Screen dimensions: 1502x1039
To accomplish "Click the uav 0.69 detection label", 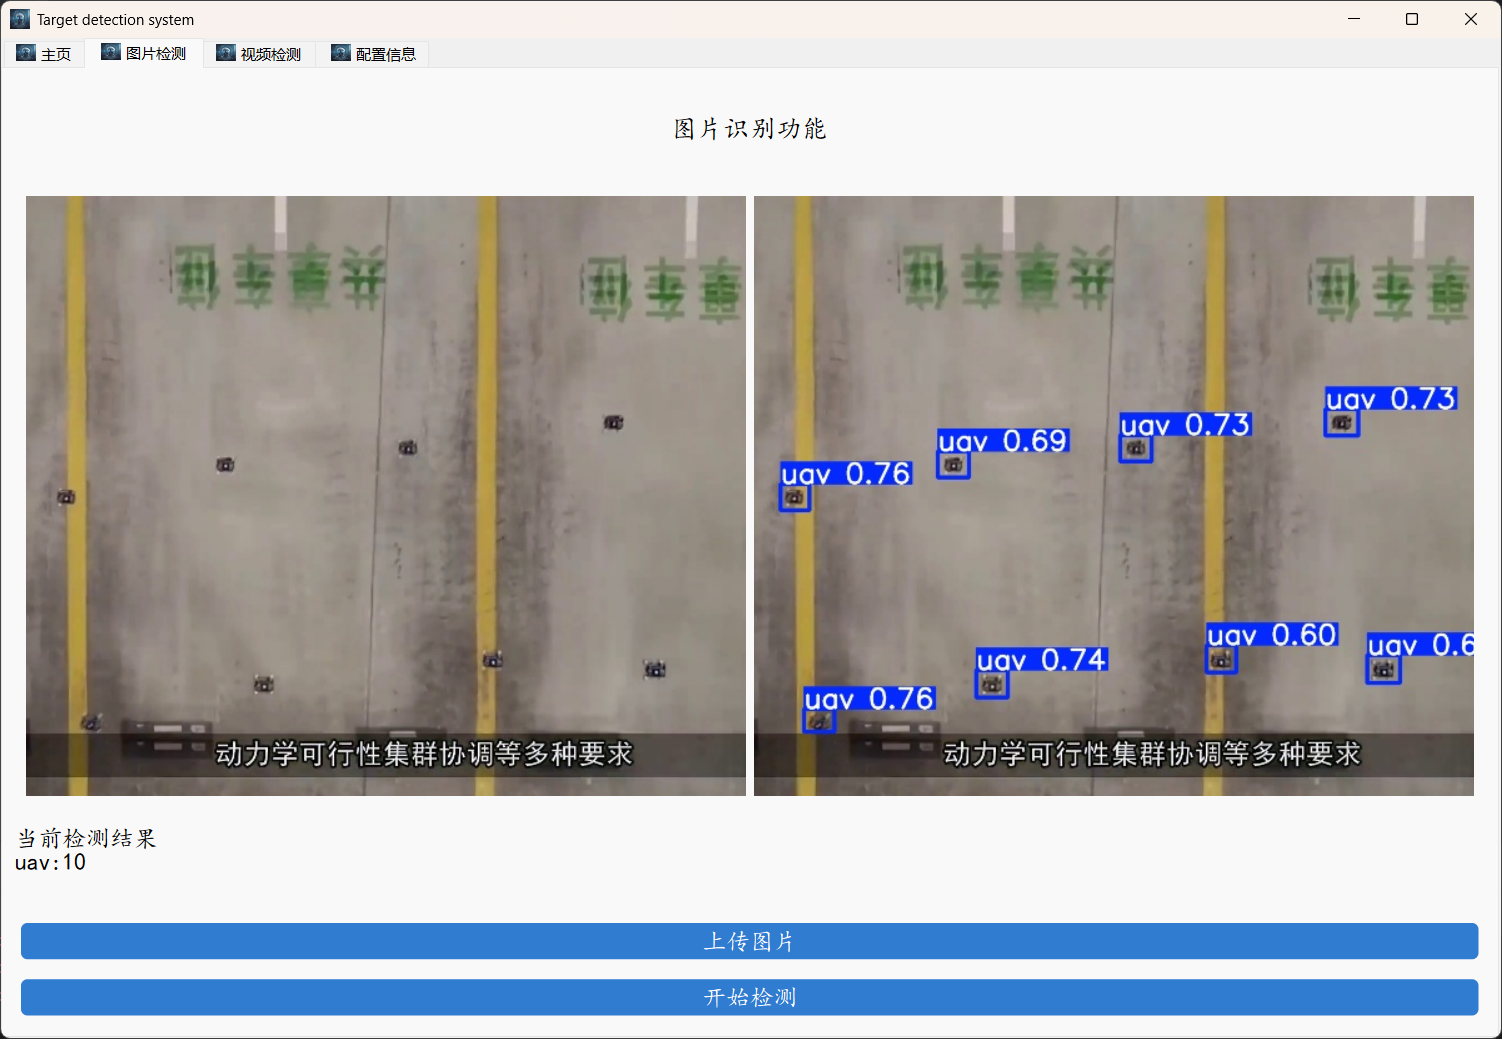I will point(1003,441).
